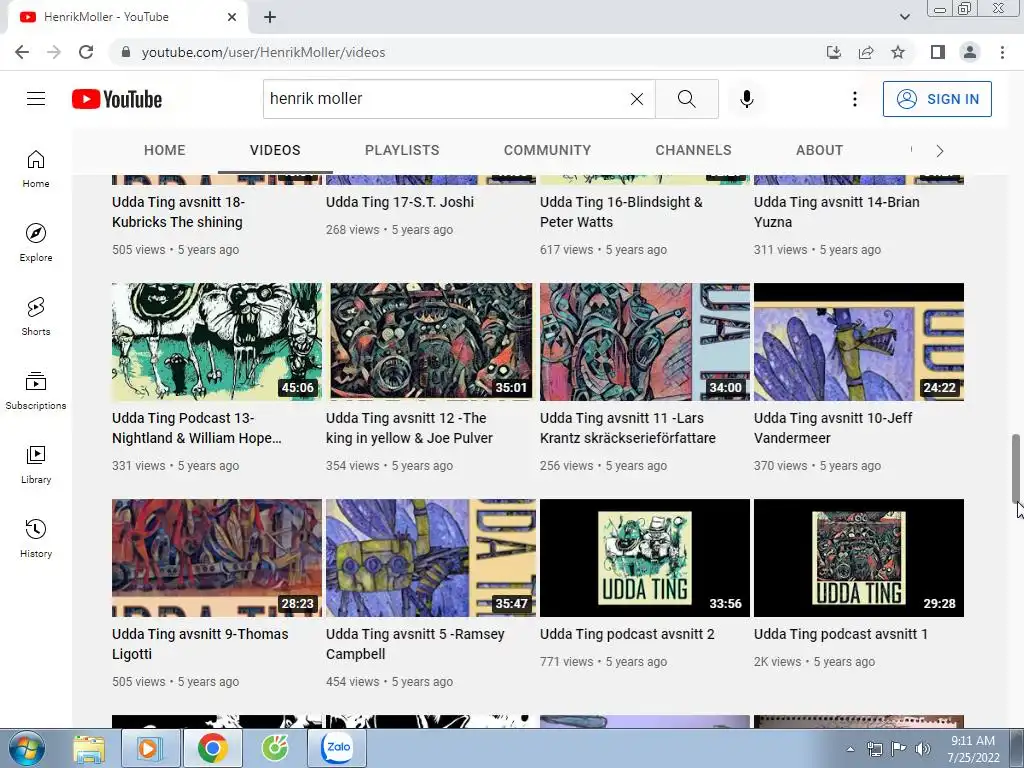Open Explore in sidebar
The height and width of the screenshot is (768, 1024).
tap(36, 243)
